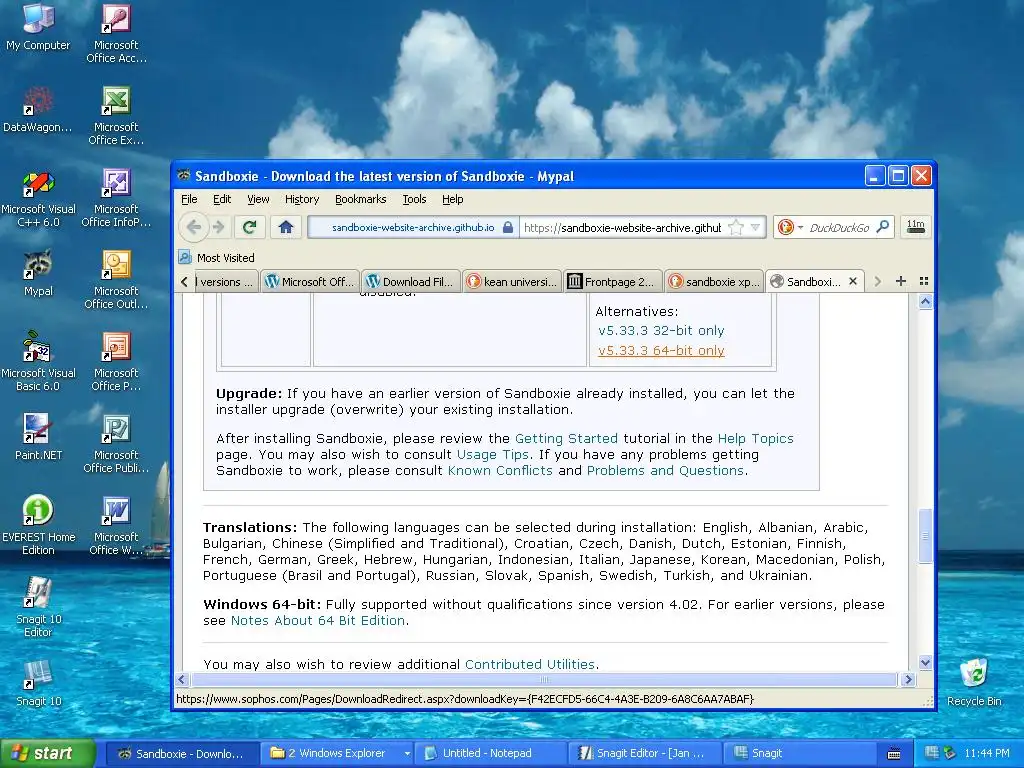The width and height of the screenshot is (1024, 768).
Task: Open the Edit menu
Action: (222, 199)
